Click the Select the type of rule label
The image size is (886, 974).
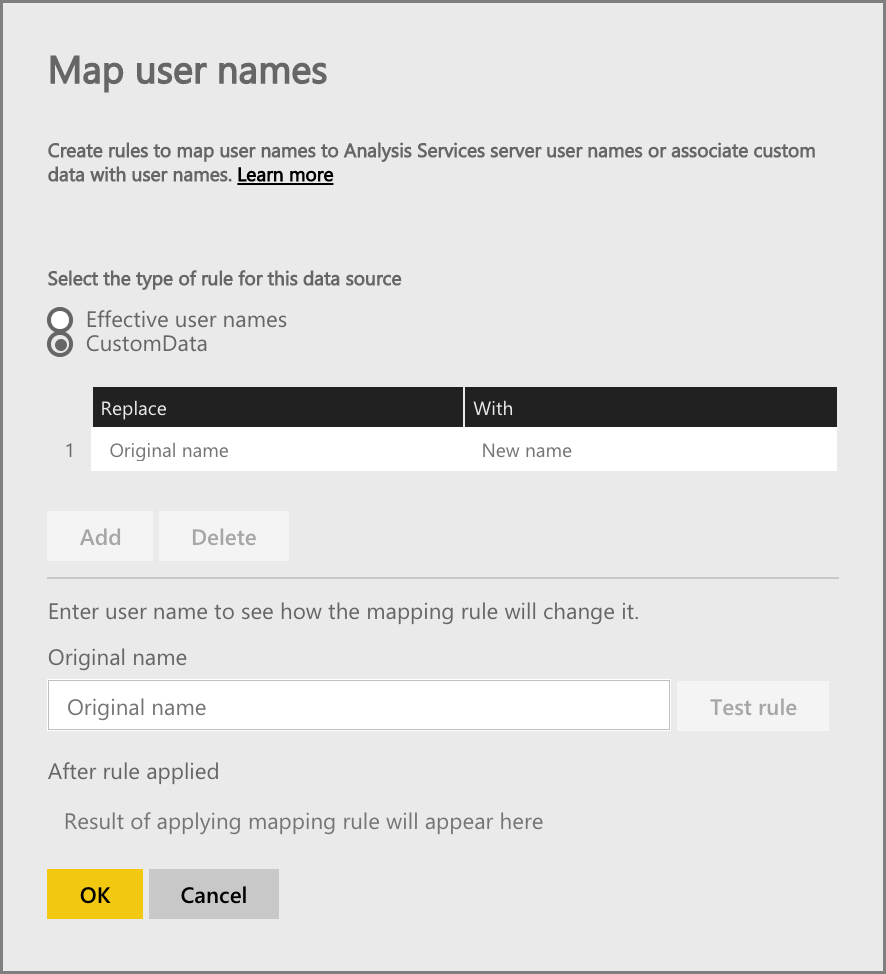pyautogui.click(x=224, y=279)
